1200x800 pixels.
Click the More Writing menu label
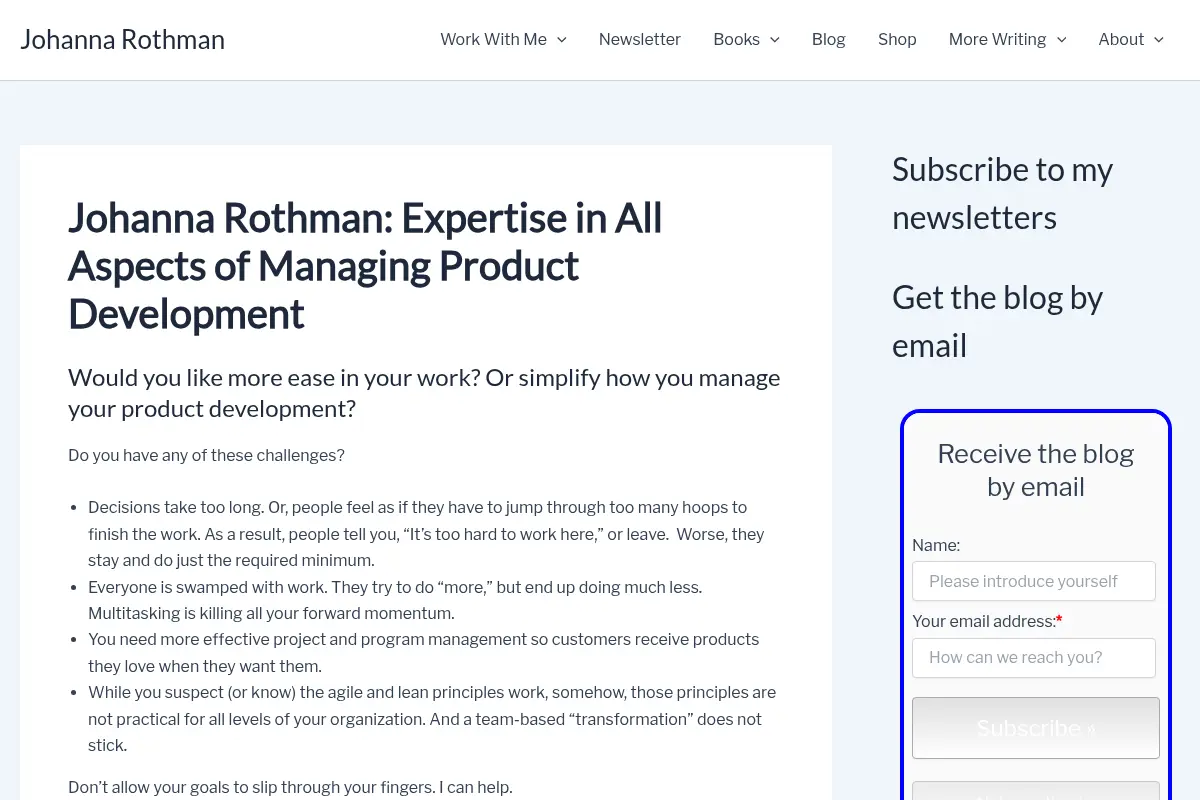[x=997, y=40]
